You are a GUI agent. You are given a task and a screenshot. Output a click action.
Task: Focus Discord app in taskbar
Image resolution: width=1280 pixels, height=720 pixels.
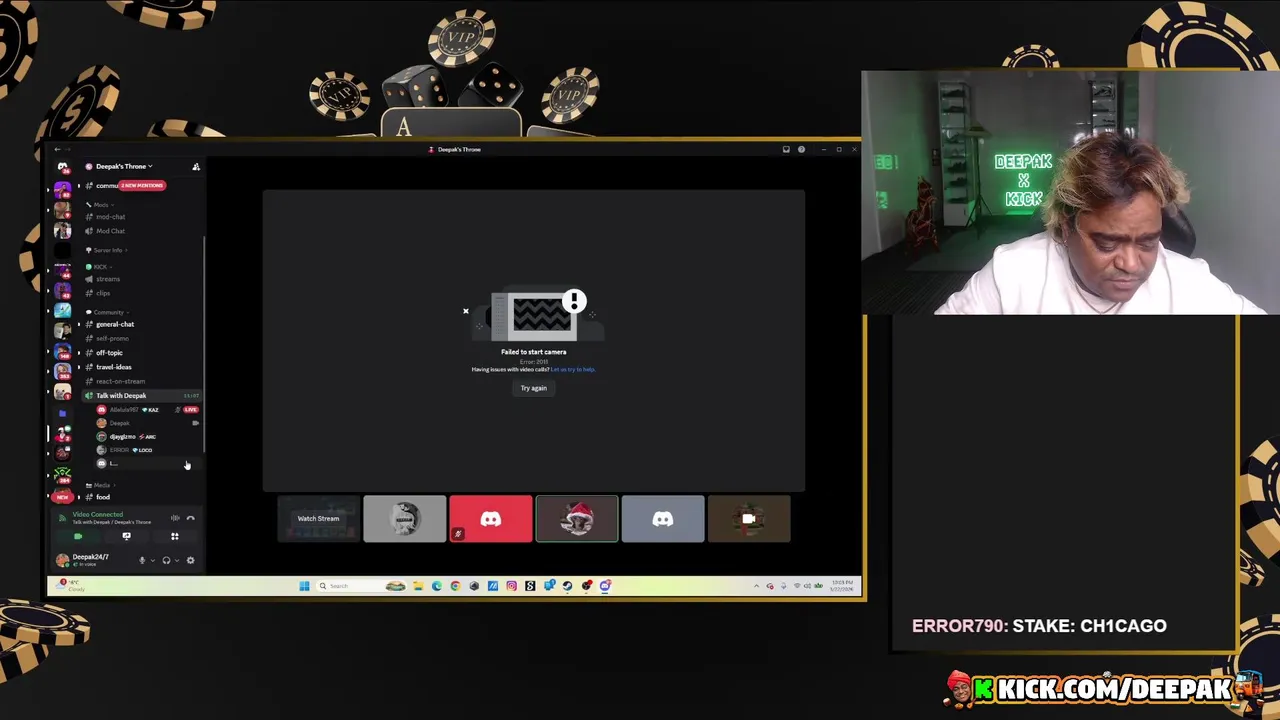605,586
